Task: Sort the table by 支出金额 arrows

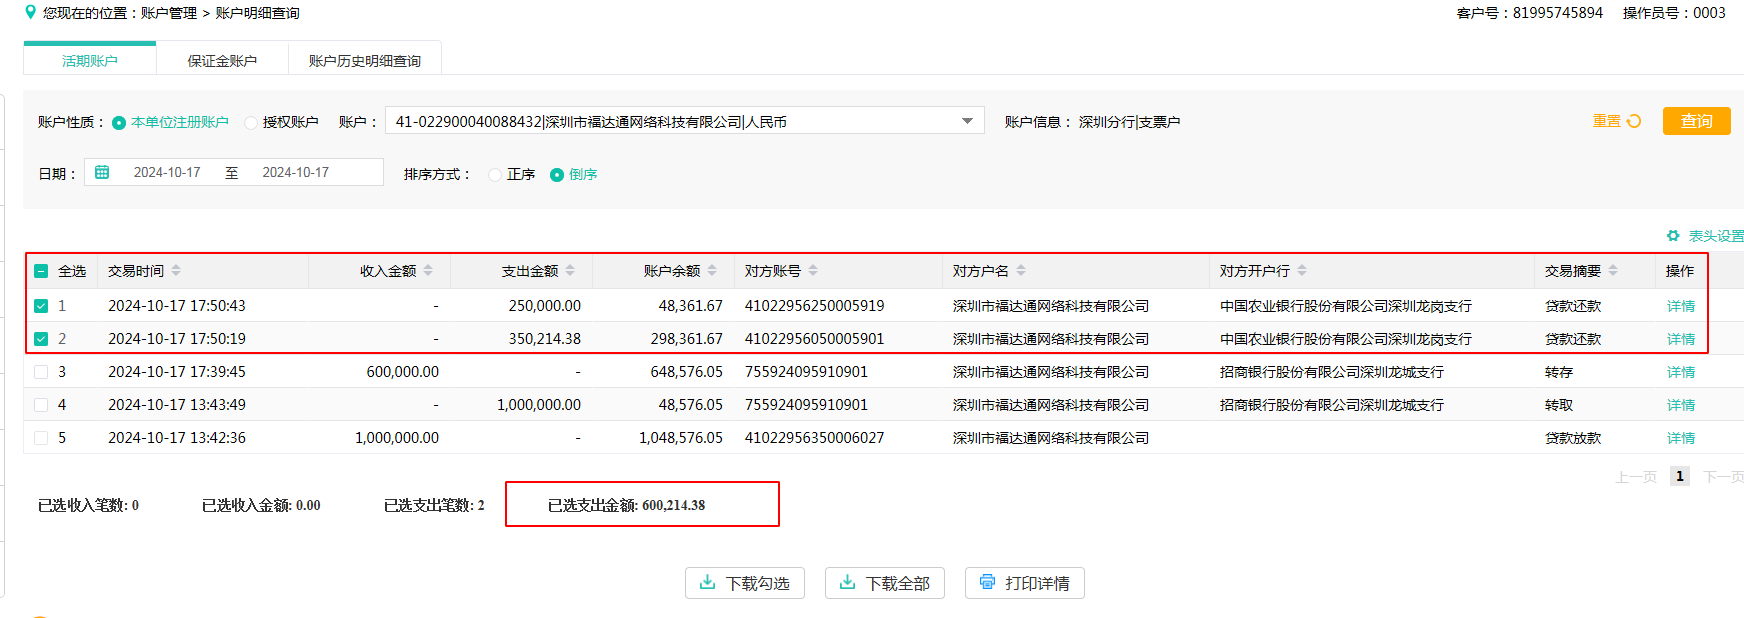Action: pyautogui.click(x=570, y=270)
